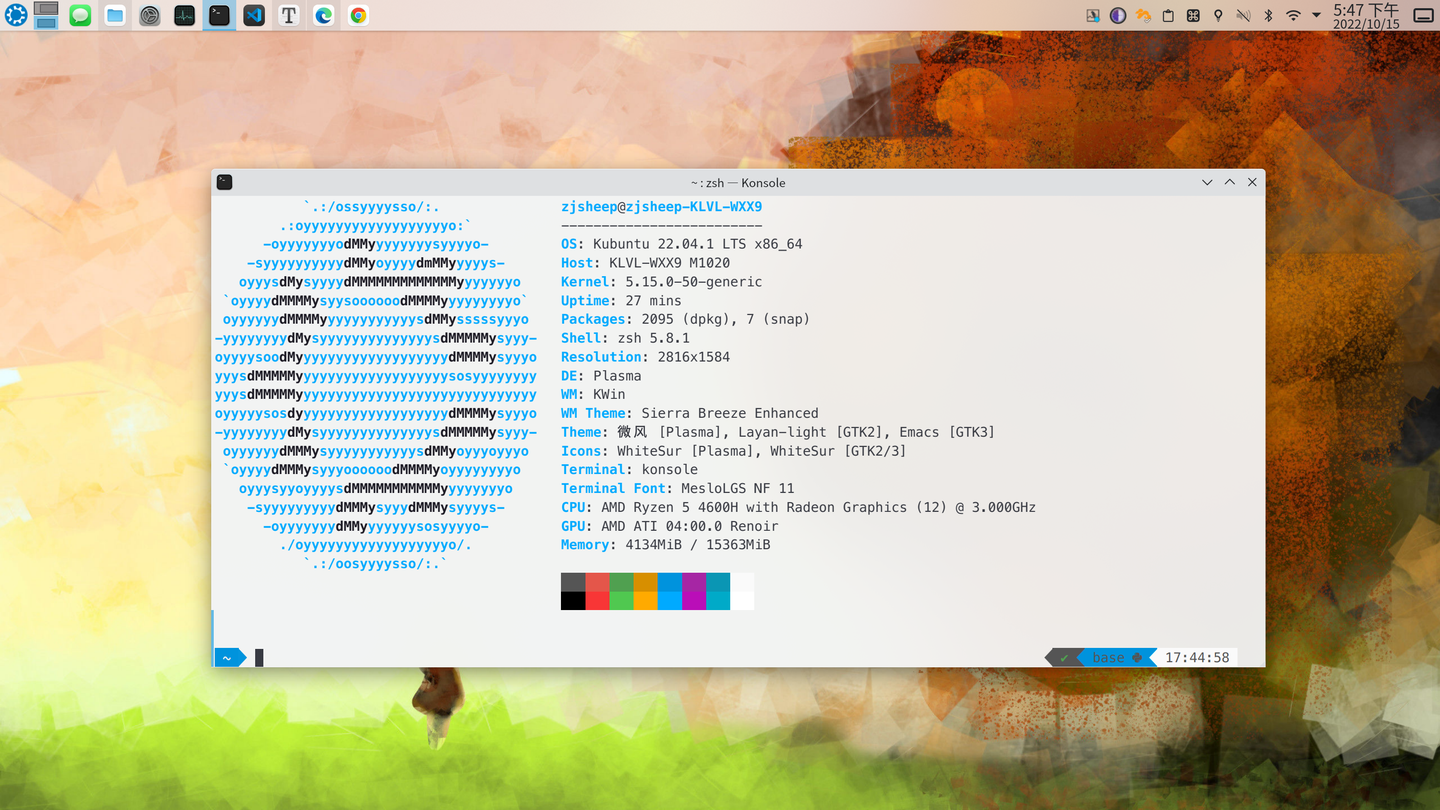Click the black color block

tap(573, 601)
